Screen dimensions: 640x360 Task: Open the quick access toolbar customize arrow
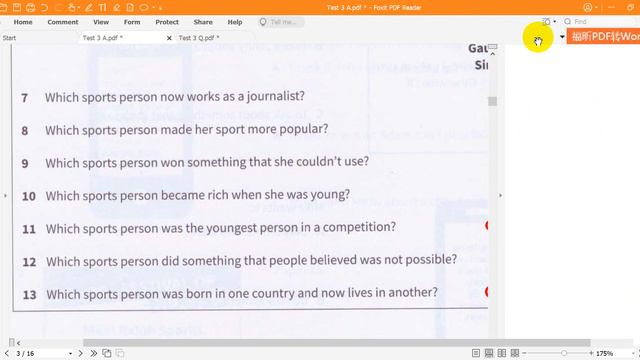(x=160, y=8)
